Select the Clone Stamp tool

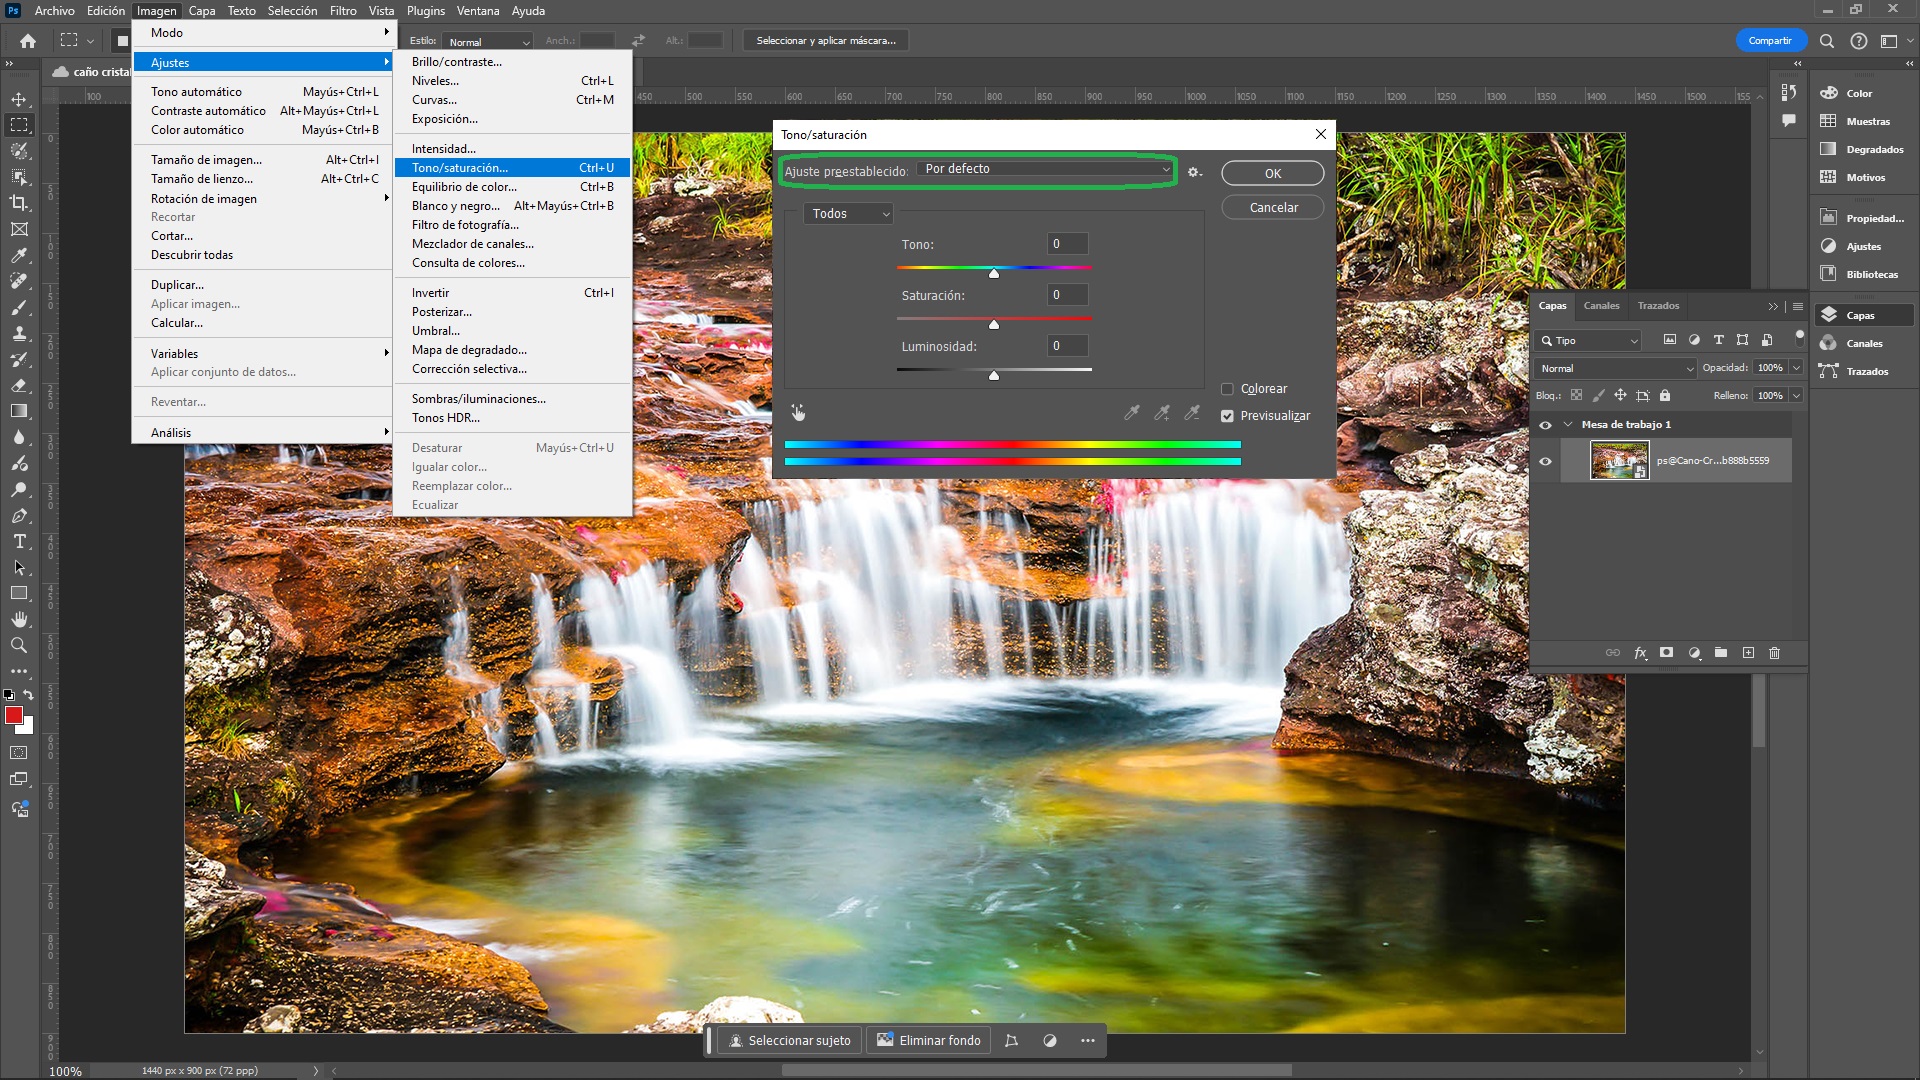[19, 333]
